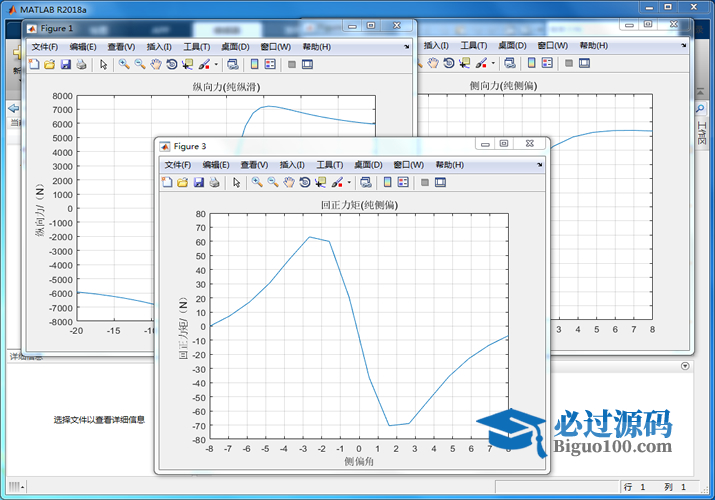Insert legend in Figure 3

click(403, 182)
